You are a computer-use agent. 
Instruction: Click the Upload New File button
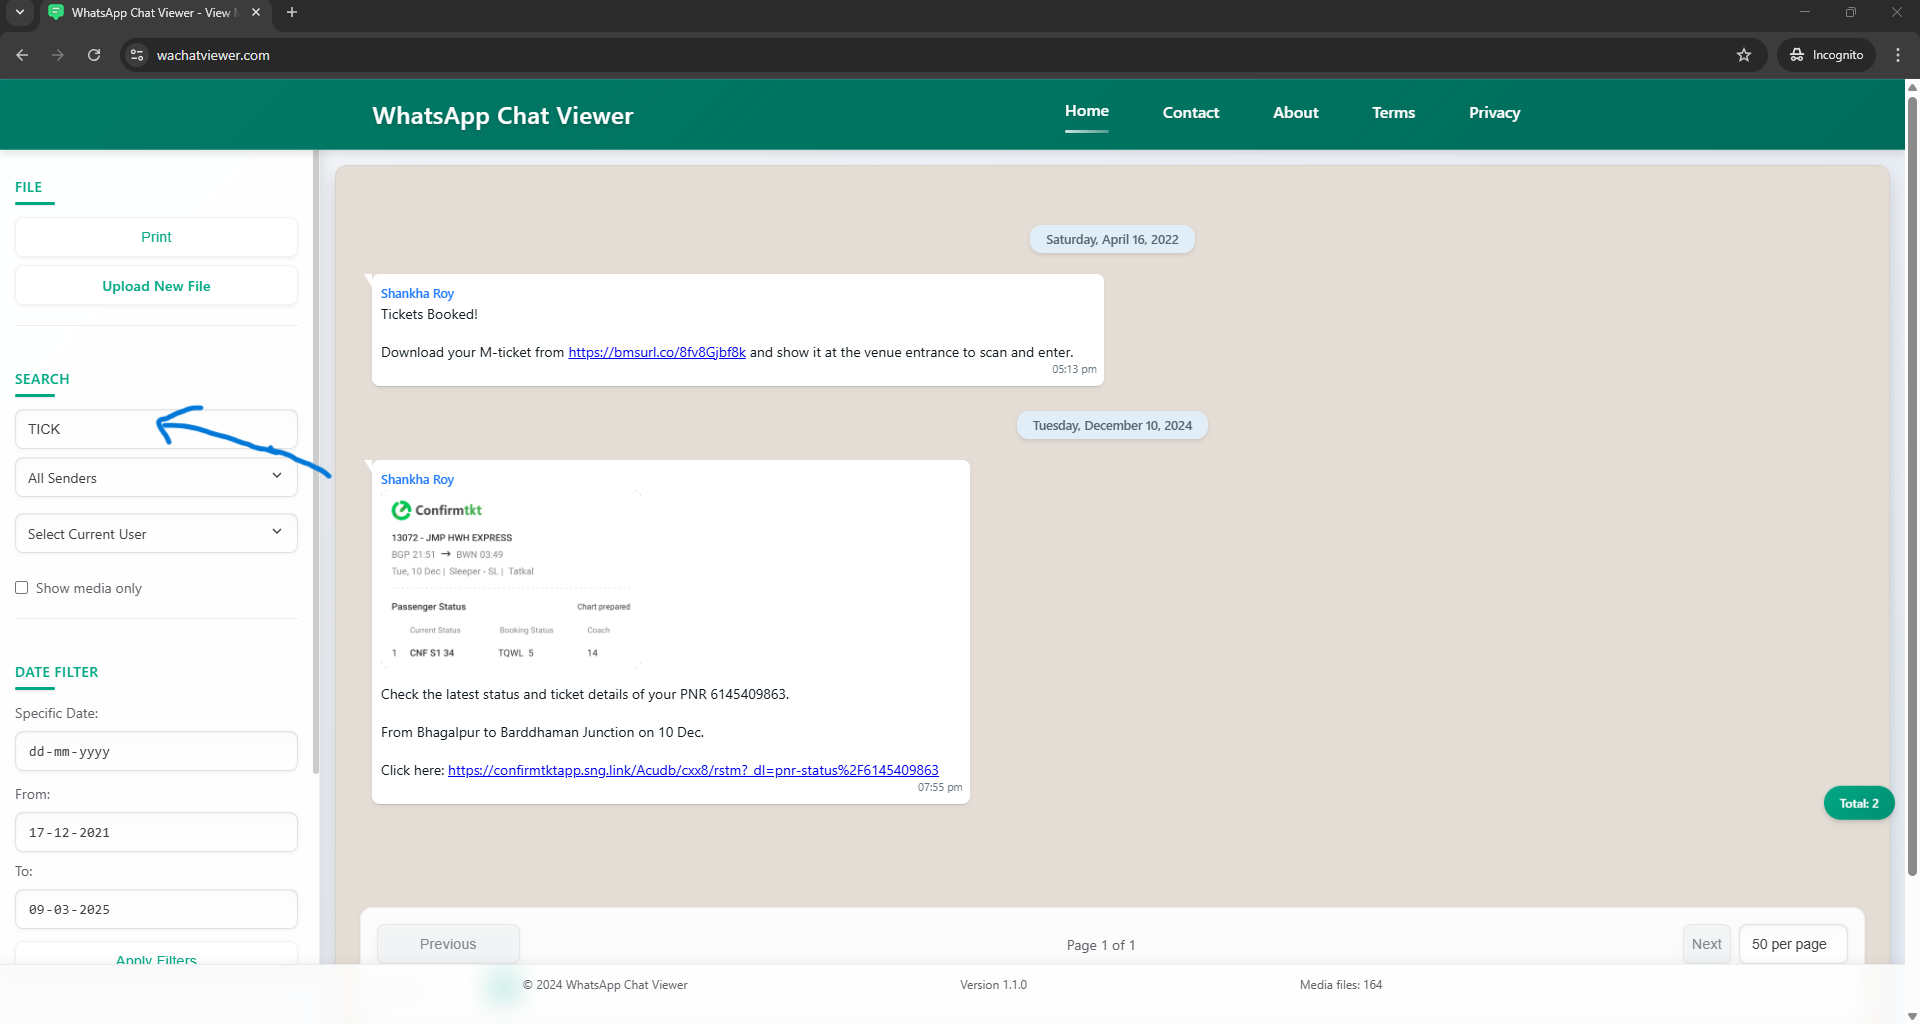point(156,285)
